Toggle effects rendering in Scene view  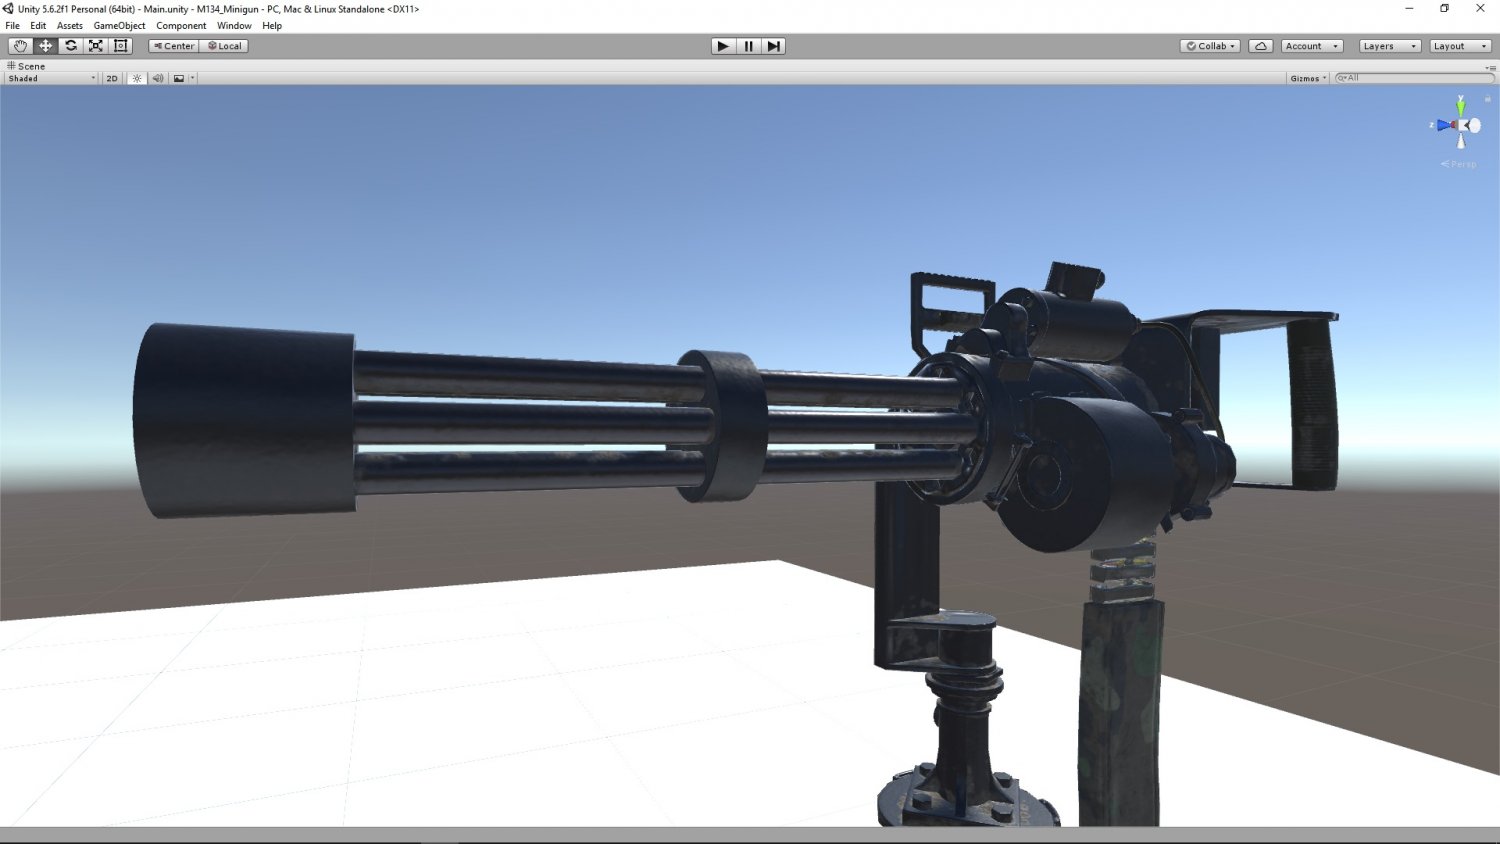(178, 78)
